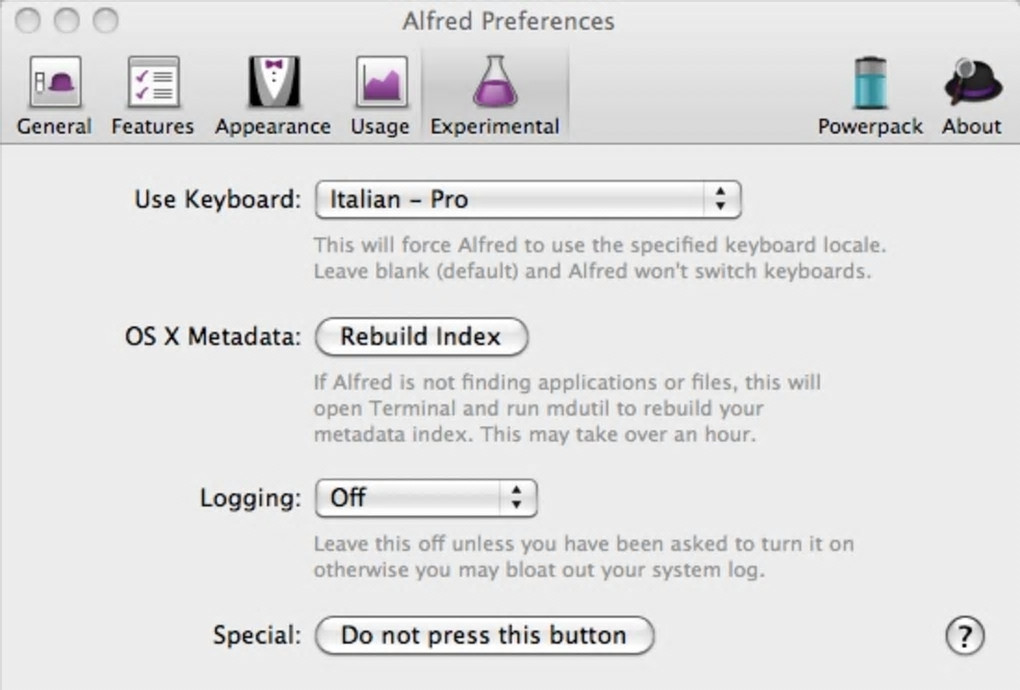Click the arrows on the Logging popup
The width and height of the screenshot is (1020, 690).
[x=516, y=497]
